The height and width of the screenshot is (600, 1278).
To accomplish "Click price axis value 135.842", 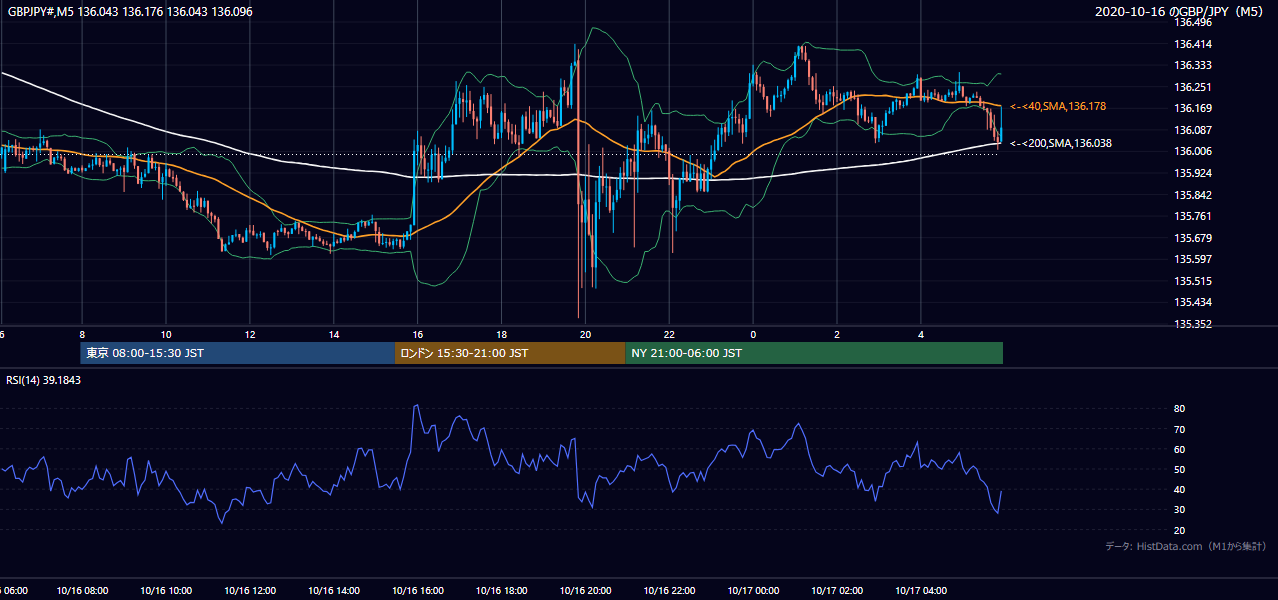I will [x=1193, y=195].
